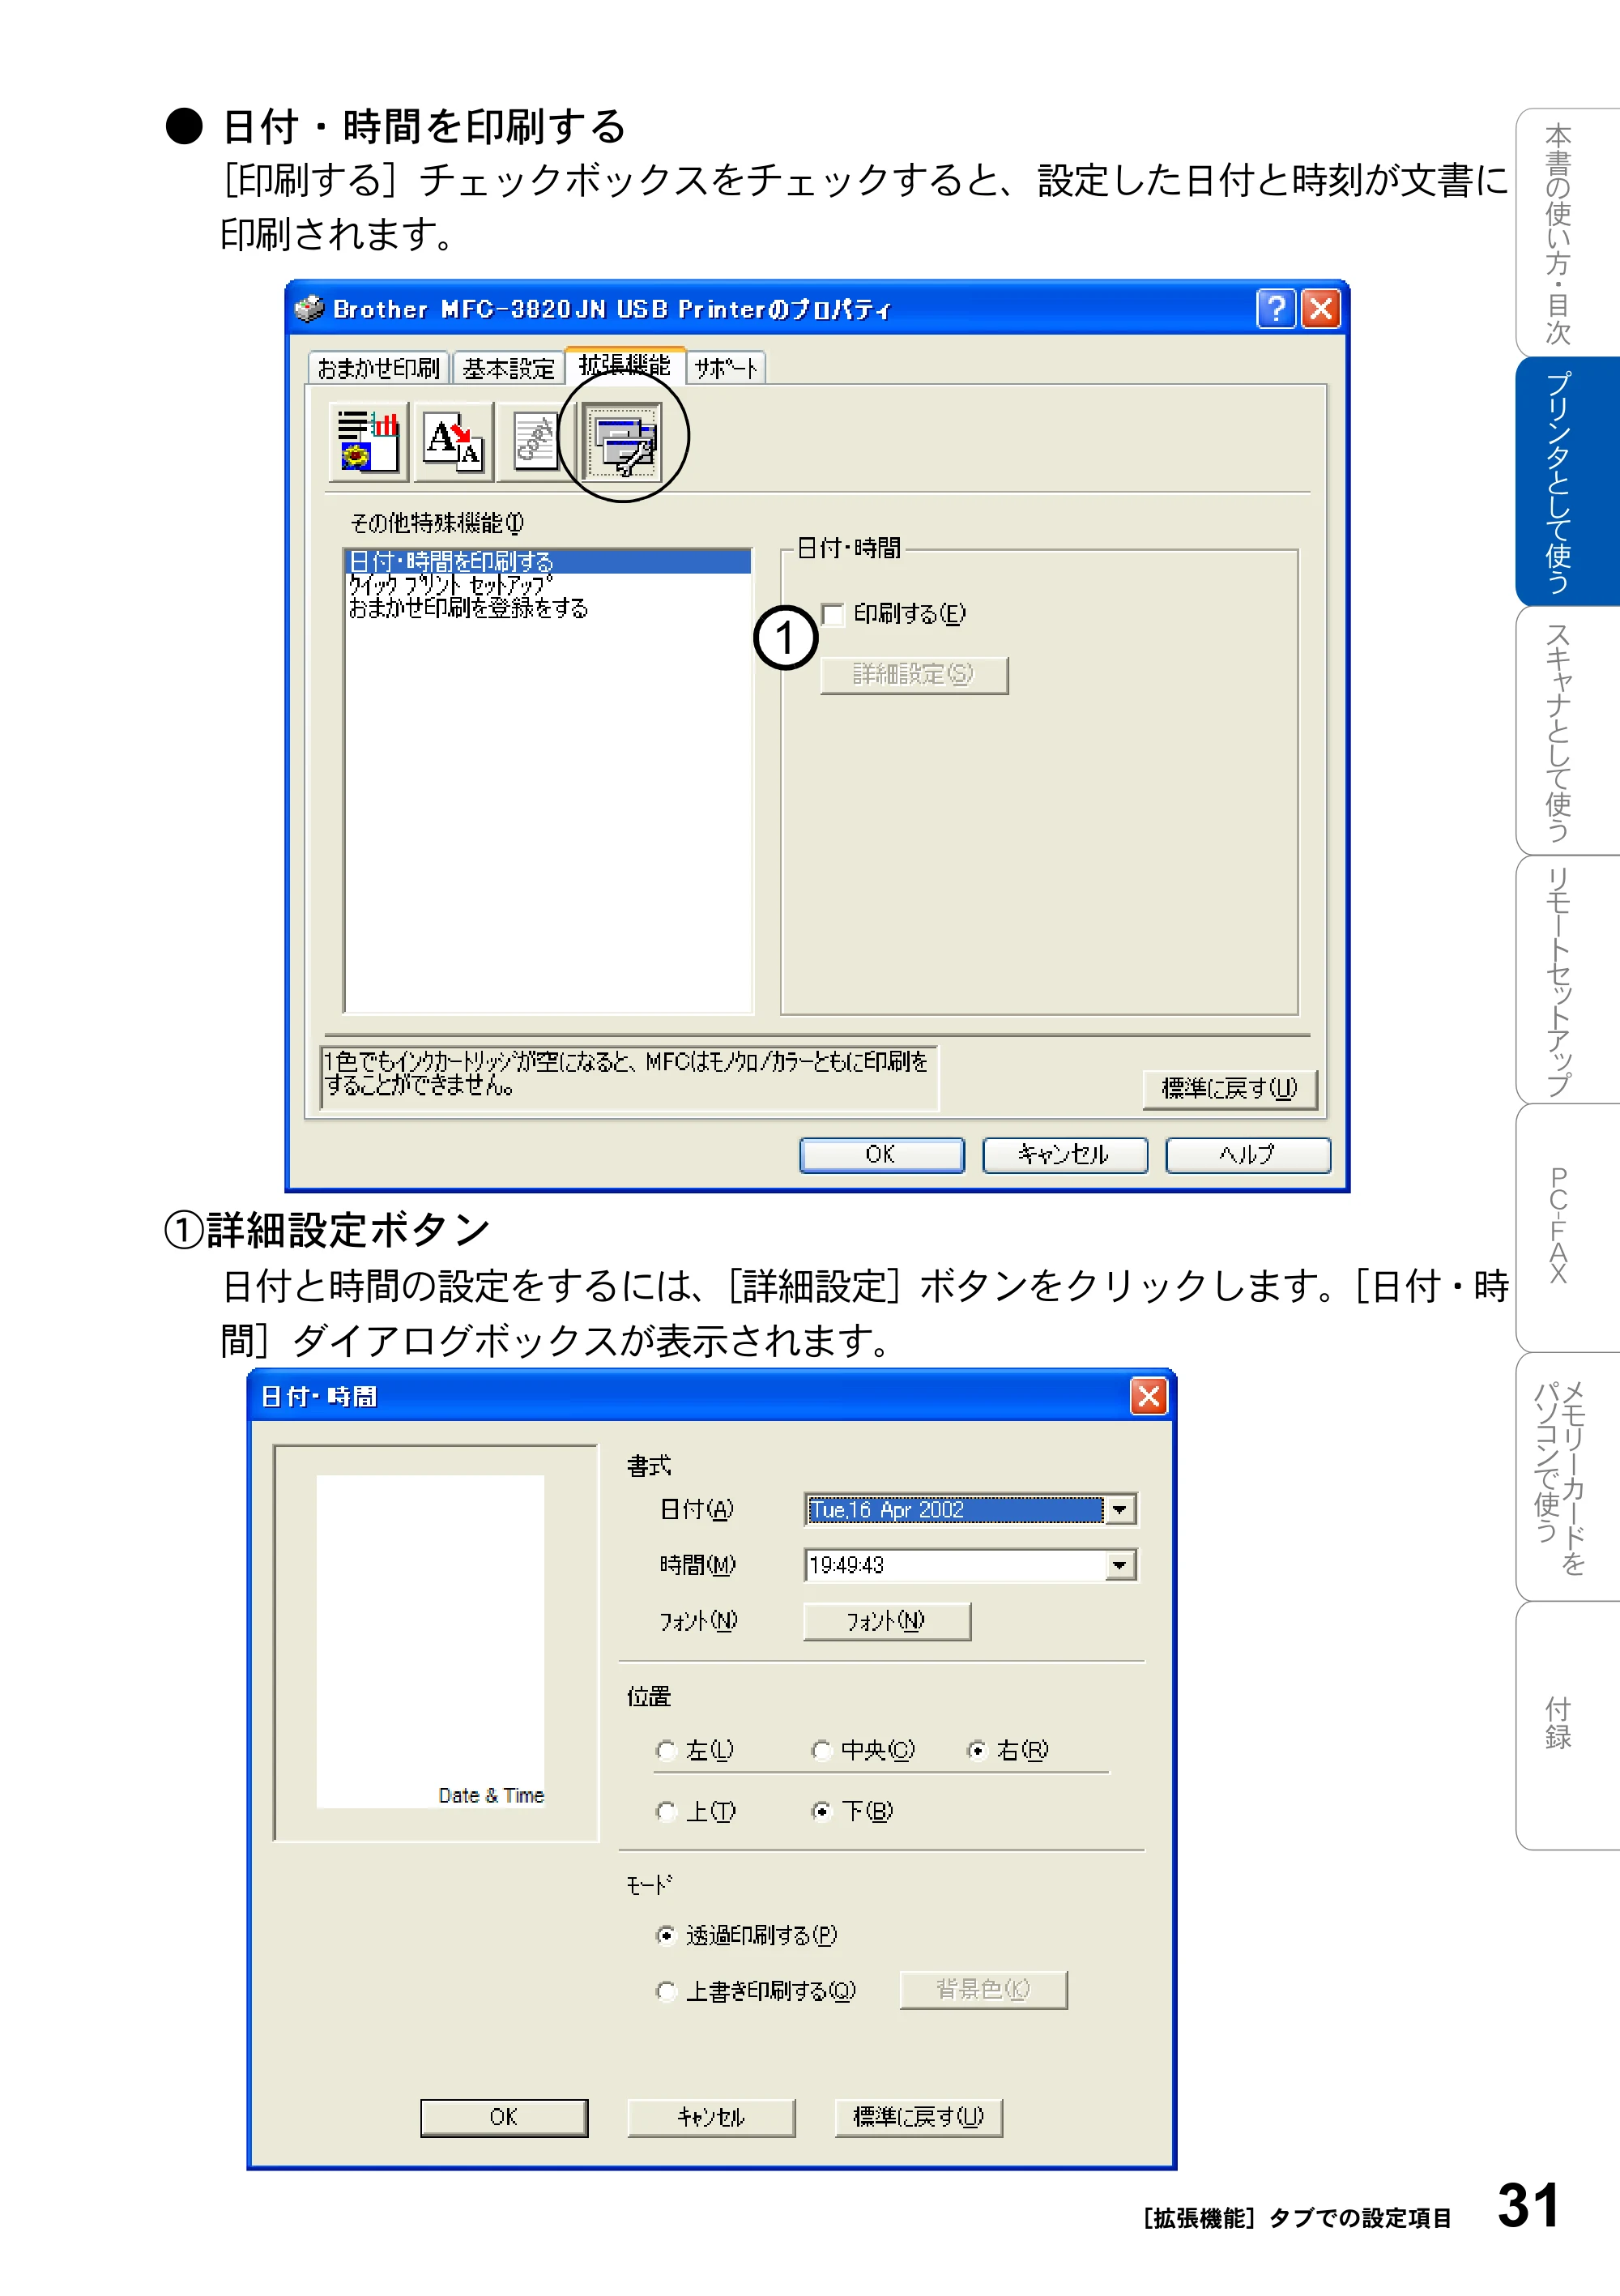Click キャンセル in the 日付・時間 dialog

pyautogui.click(x=711, y=2117)
